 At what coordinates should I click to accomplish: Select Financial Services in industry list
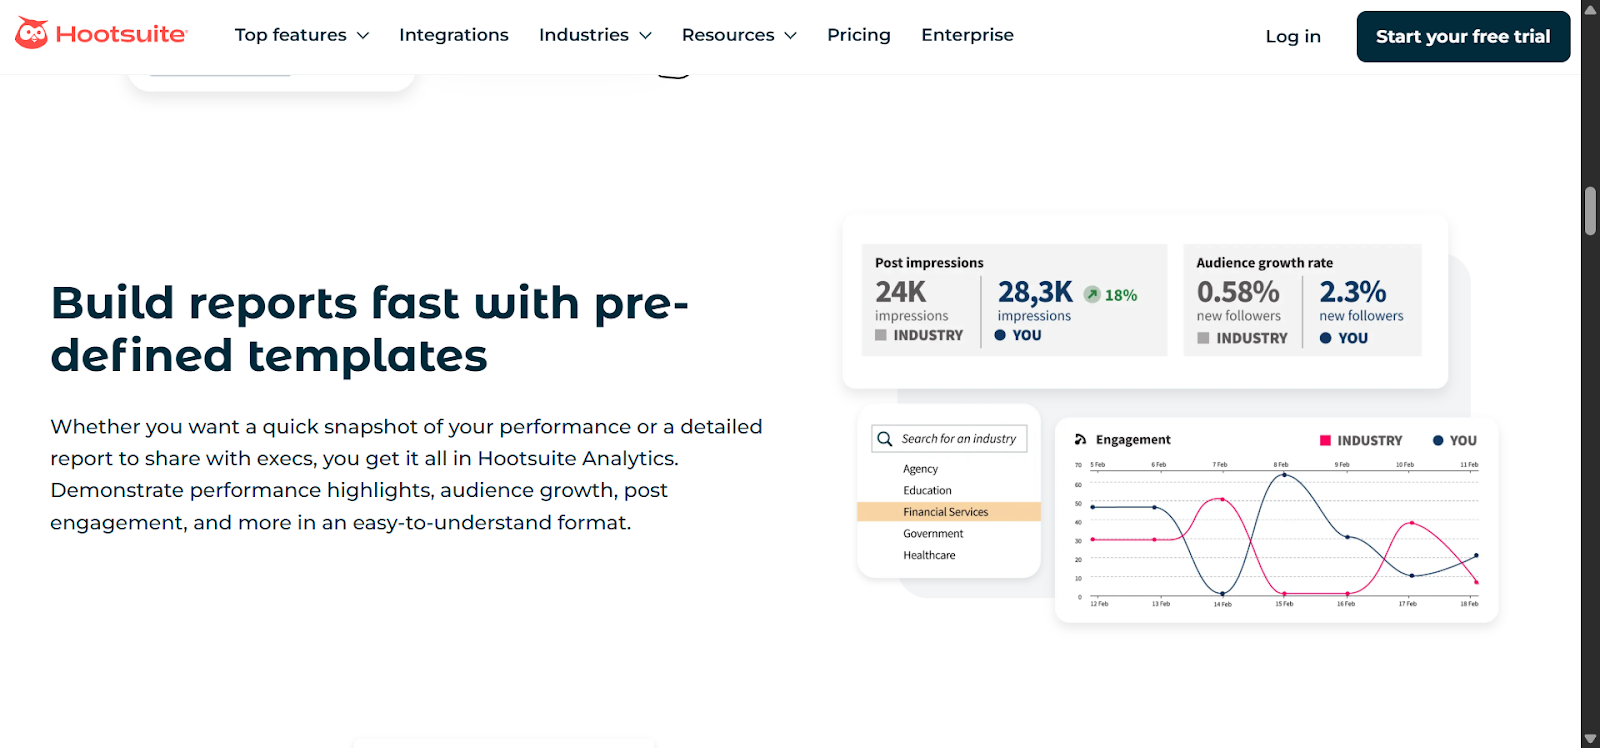click(x=946, y=512)
